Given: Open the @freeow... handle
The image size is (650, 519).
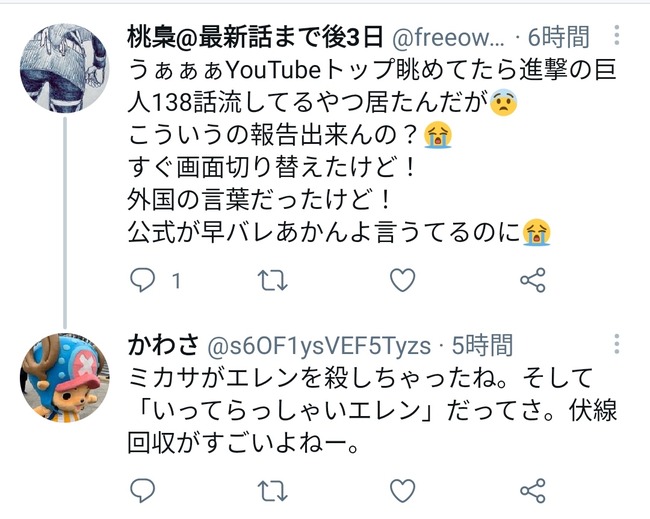Looking at the screenshot, I should [x=448, y=37].
